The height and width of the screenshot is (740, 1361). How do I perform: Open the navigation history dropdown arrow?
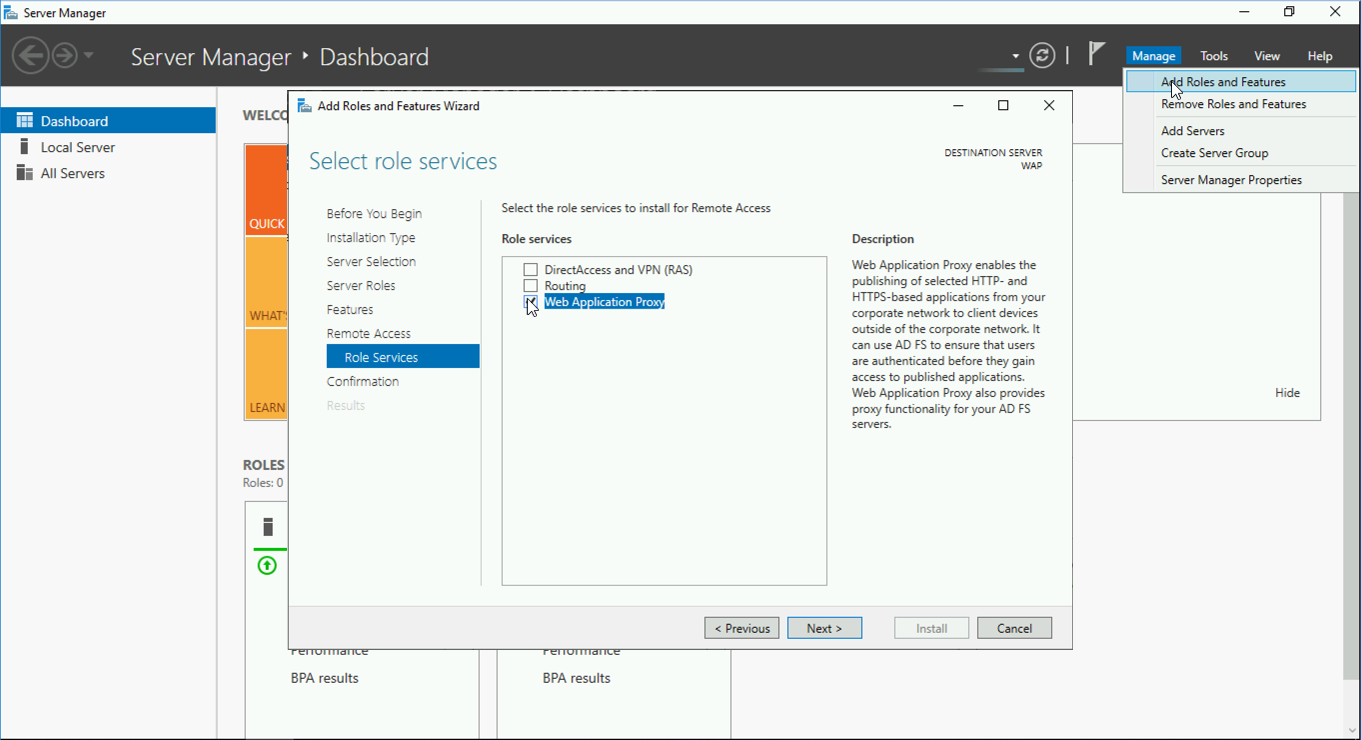tap(88, 55)
